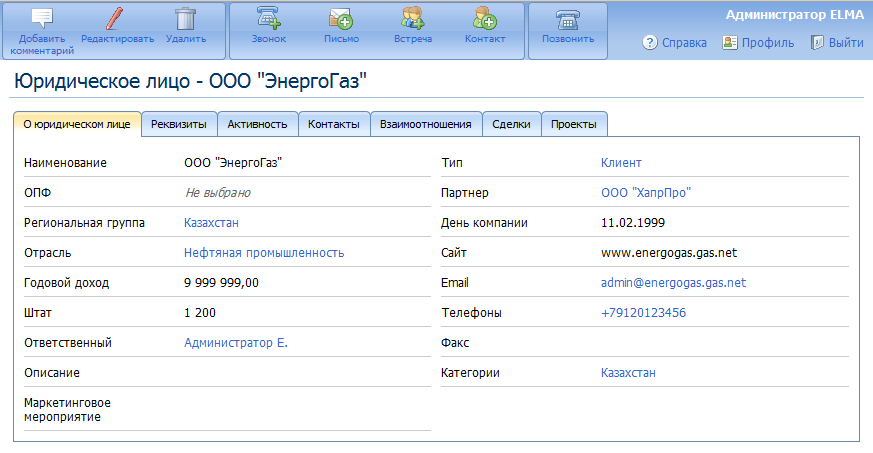
Task: Click the Редактировать toolbar label
Action: click(117, 39)
